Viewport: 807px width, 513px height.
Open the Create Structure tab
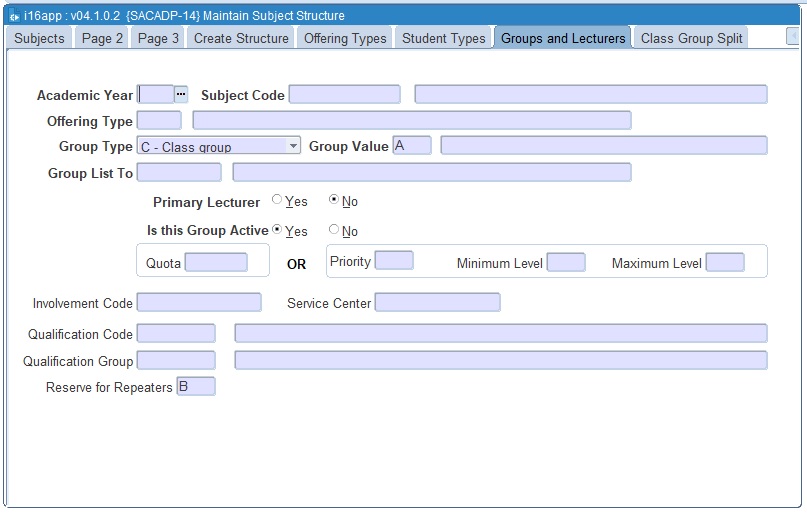(241, 38)
